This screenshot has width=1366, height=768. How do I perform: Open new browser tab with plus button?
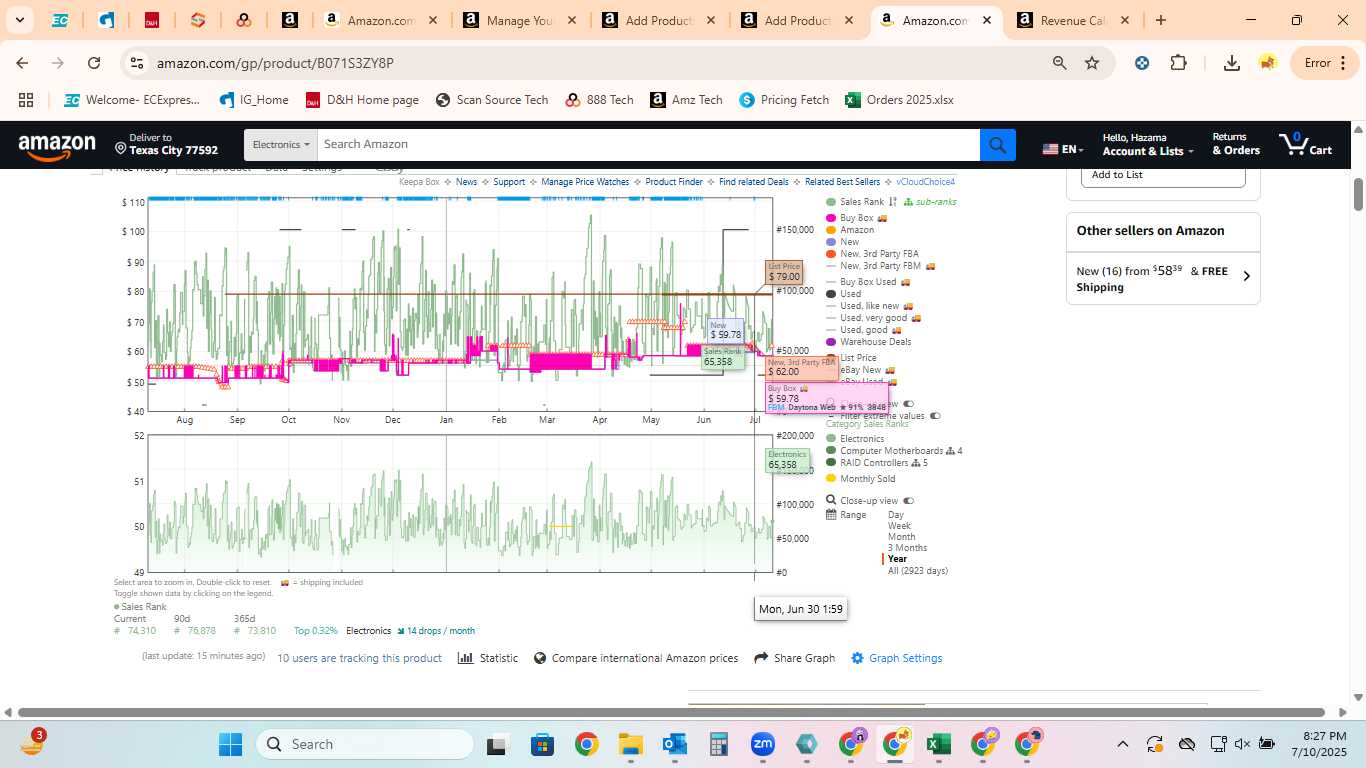click(x=1160, y=20)
